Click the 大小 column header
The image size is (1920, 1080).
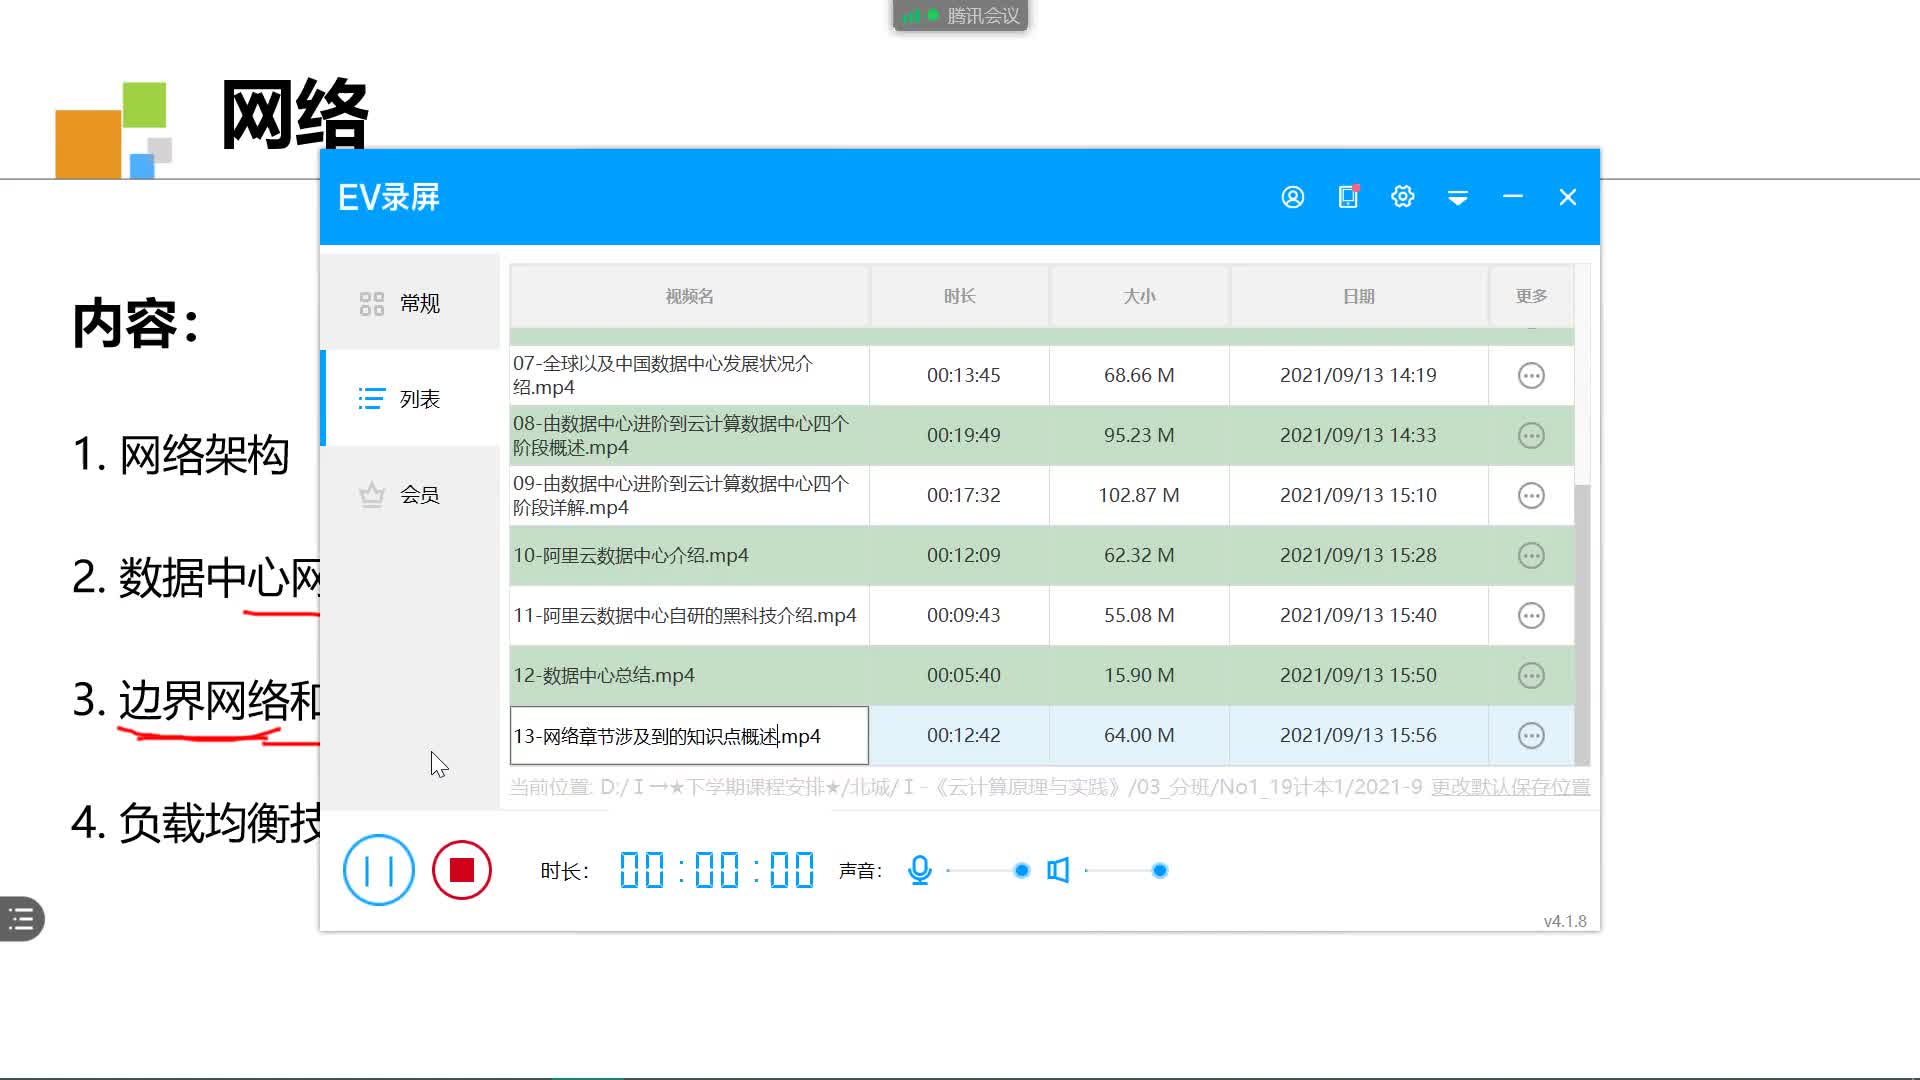[x=1139, y=296]
